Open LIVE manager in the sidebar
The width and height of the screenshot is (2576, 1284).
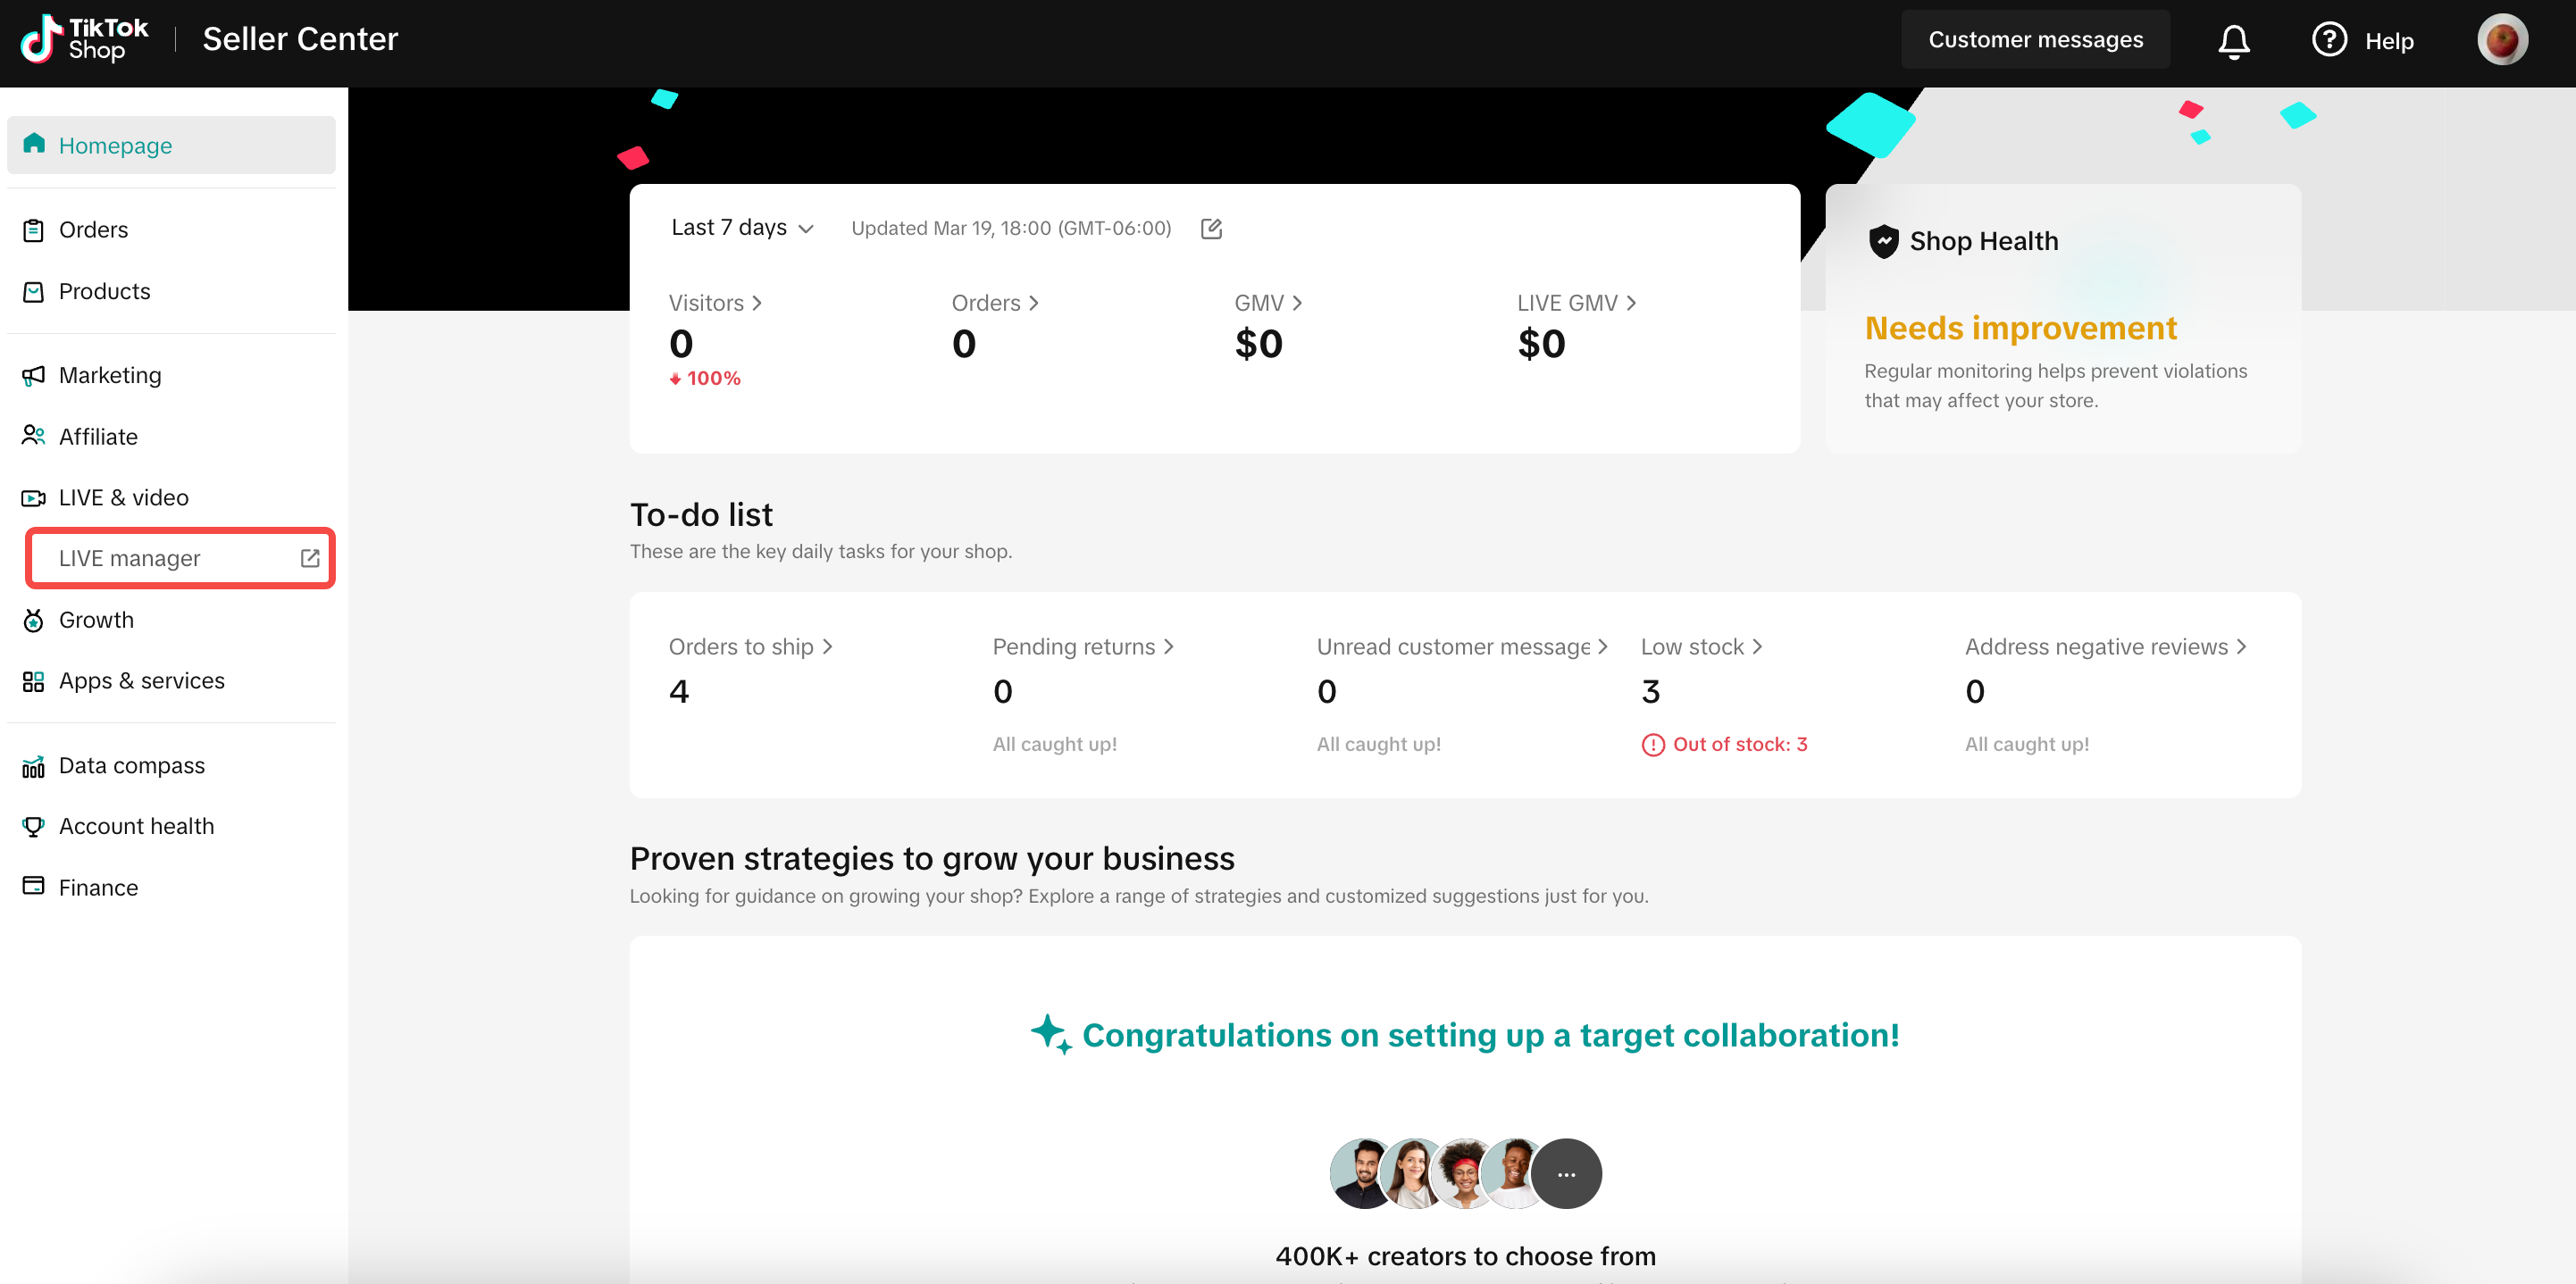(180, 558)
